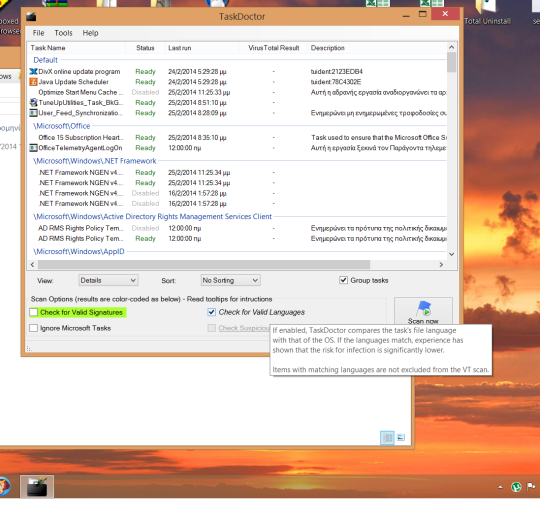Click the Action Center flag tray icon
540x517 pixels.
(531, 487)
